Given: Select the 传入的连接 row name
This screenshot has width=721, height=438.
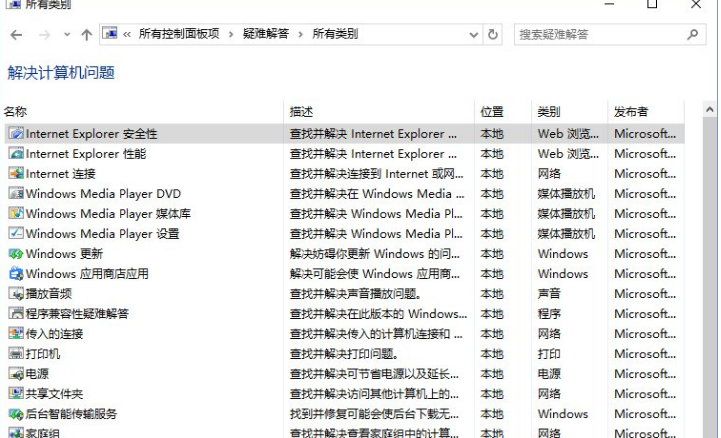Looking at the screenshot, I should coord(54,334).
